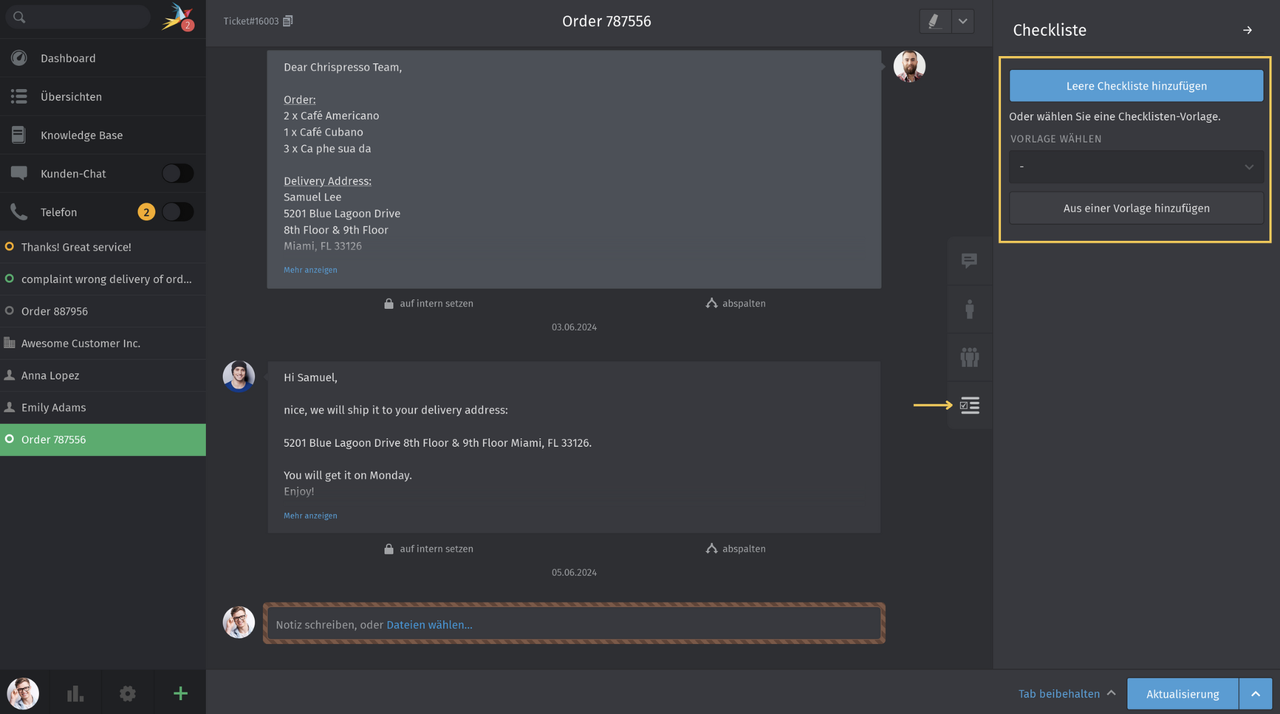
Task: Expand the highlighter options chevron
Action: tap(961, 20)
